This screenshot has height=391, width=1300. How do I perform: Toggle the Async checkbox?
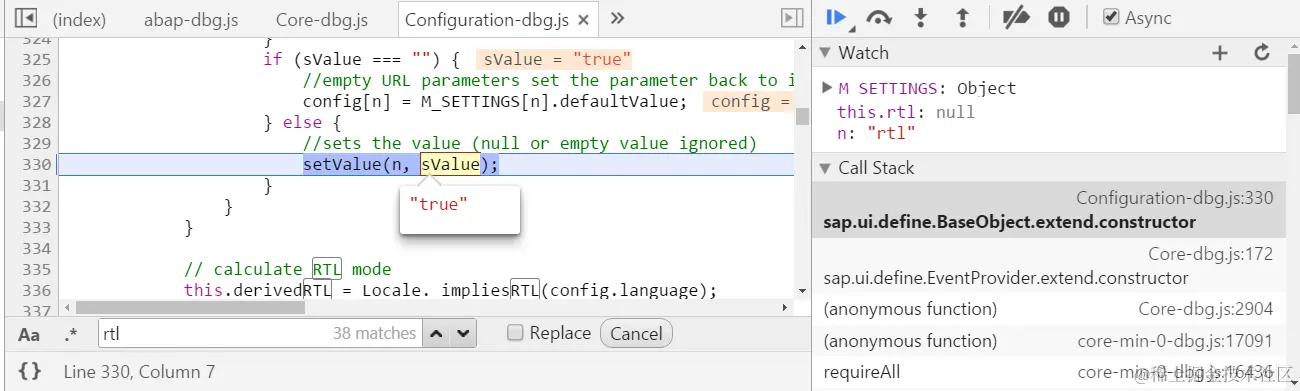pos(1110,17)
